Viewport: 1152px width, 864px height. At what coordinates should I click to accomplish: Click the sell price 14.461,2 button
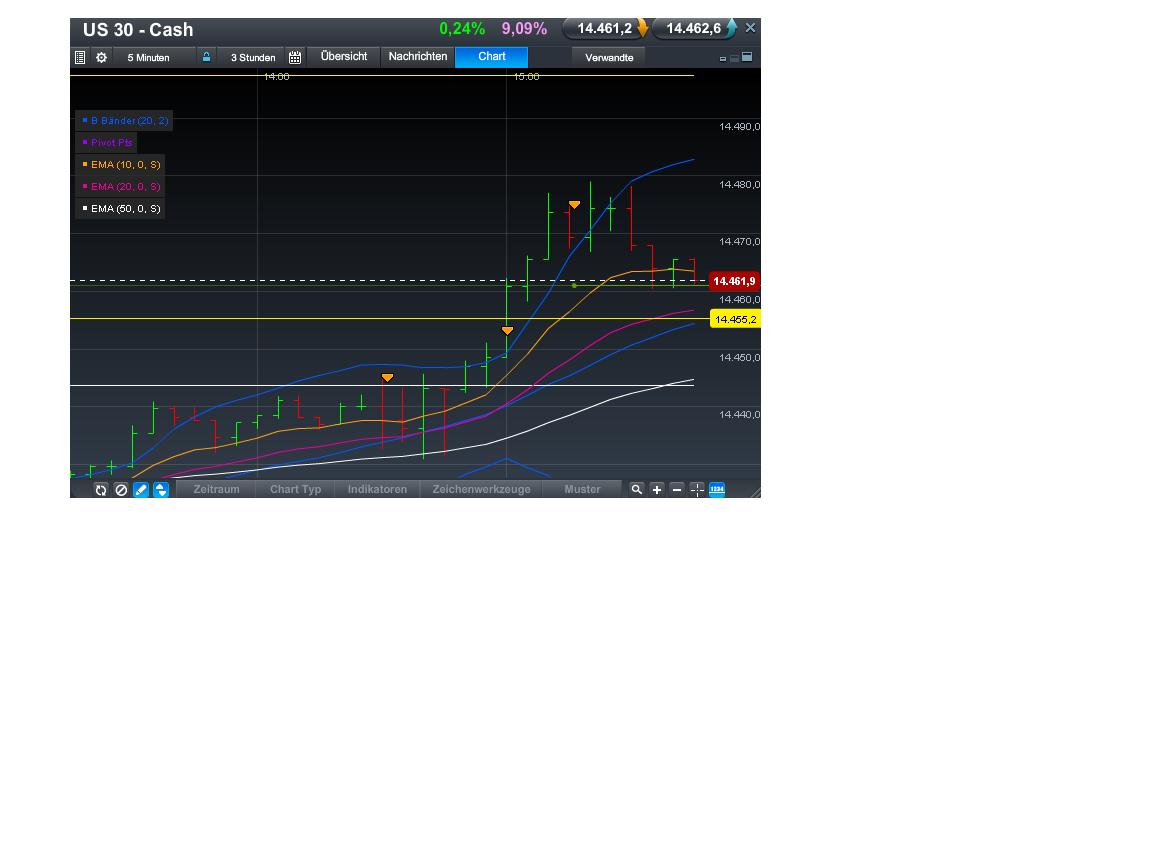(606, 29)
